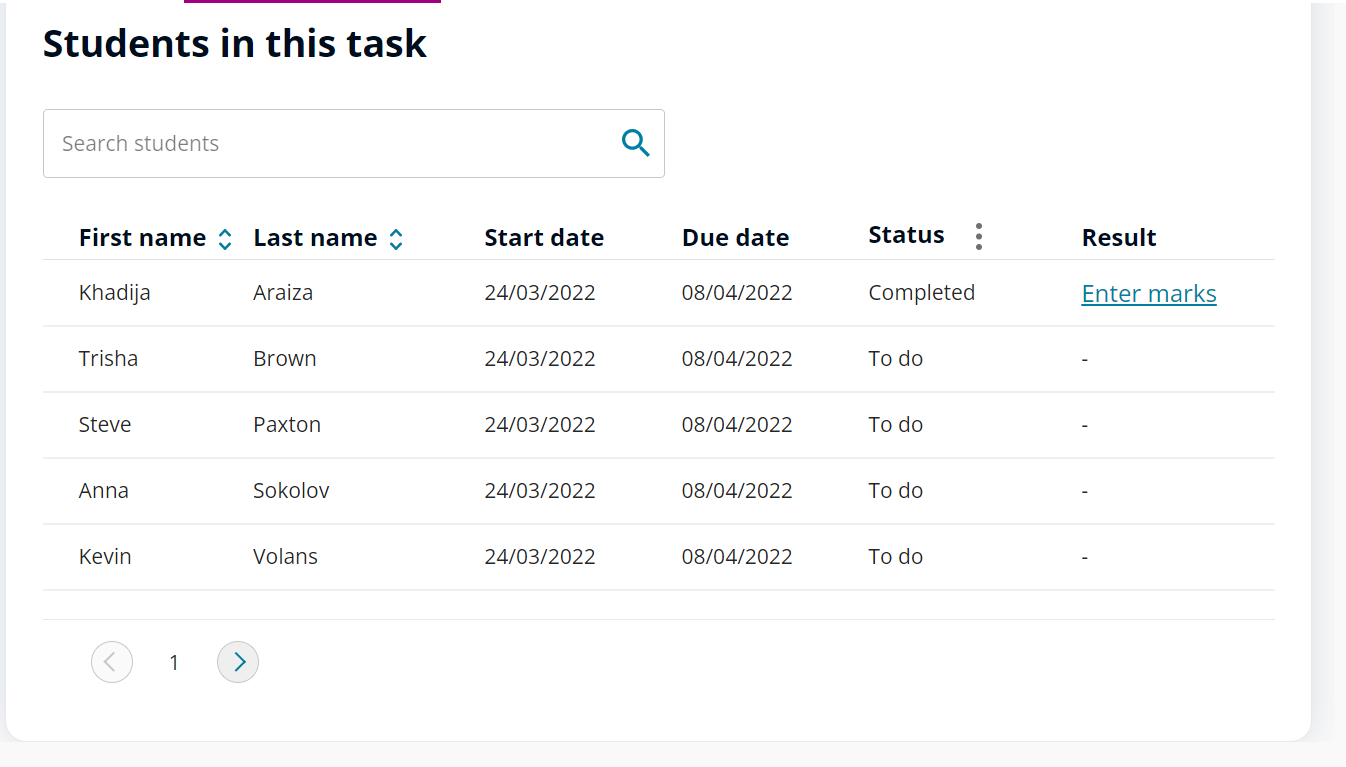This screenshot has width=1346, height=767.
Task: Click the Completed status for Khadija
Action: 921,292
